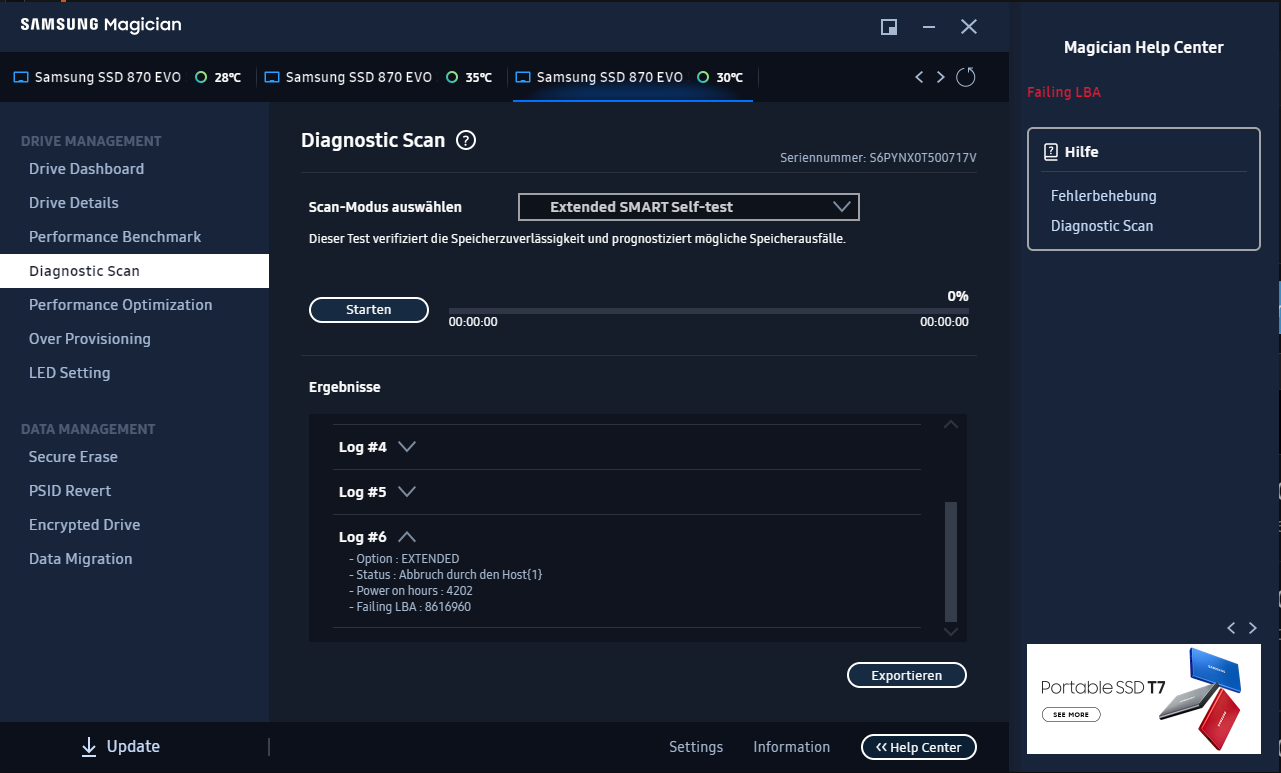
Task: Click the Starten button
Action: [x=369, y=310]
